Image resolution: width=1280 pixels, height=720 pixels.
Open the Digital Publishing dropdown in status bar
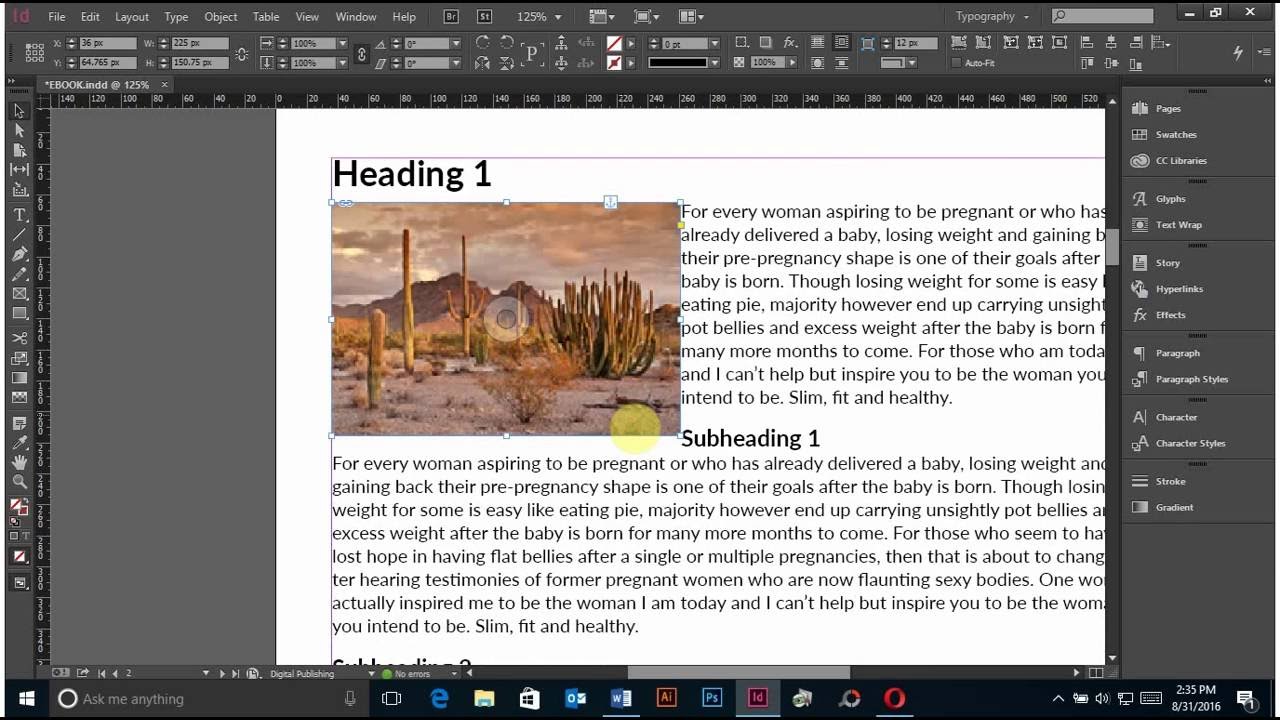point(304,673)
